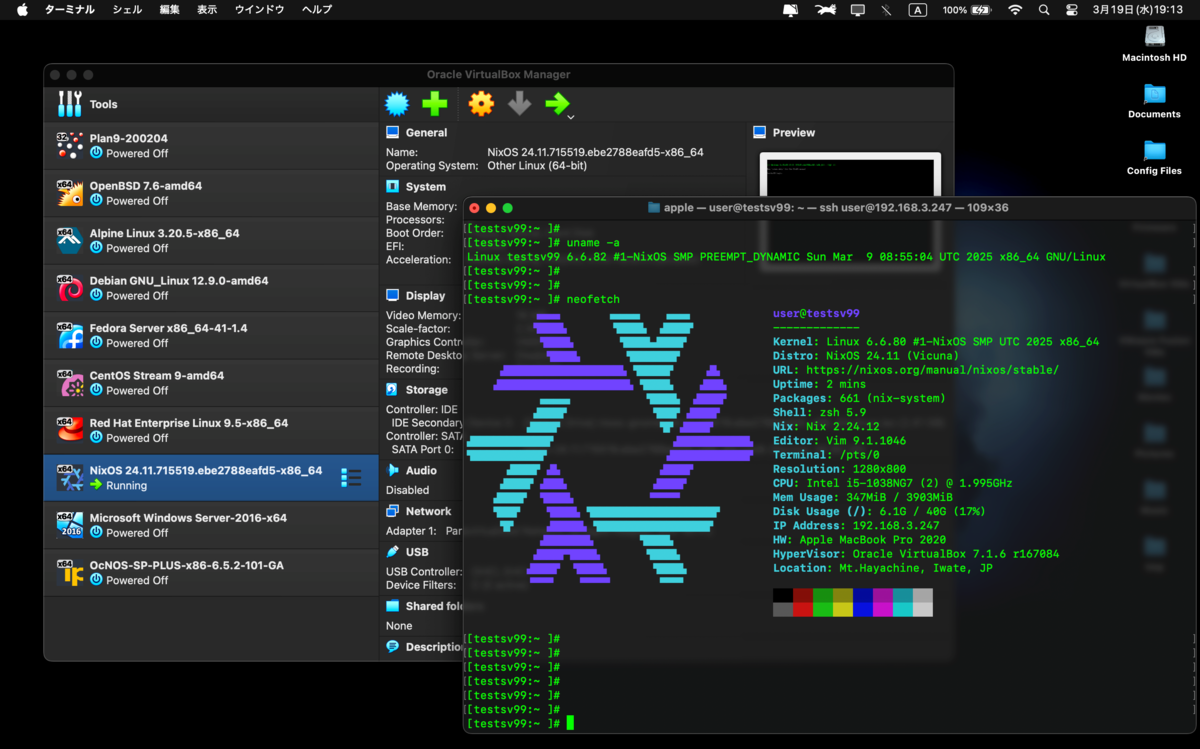Open the Tools entry in VirtualBox sidebar
This screenshot has width=1200, height=749.
(x=211, y=104)
